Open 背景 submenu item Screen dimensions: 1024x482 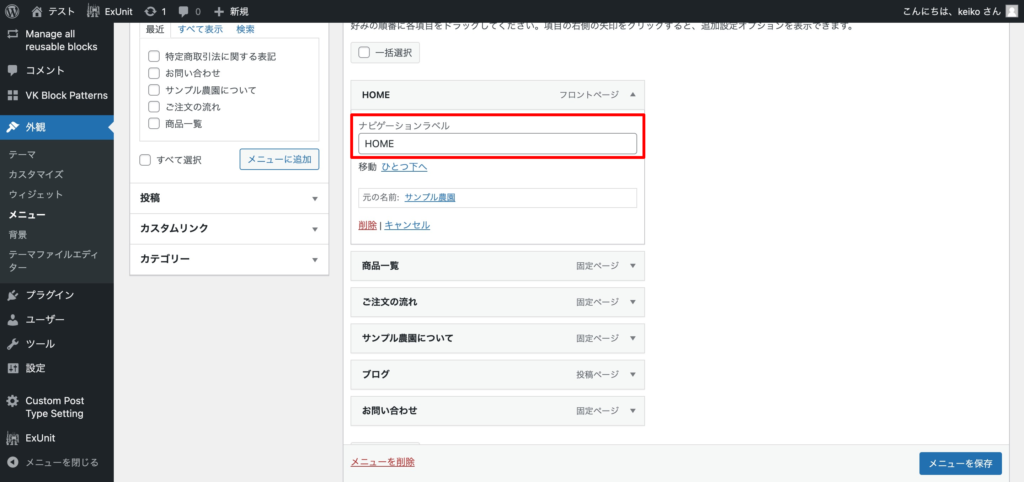(x=18, y=234)
